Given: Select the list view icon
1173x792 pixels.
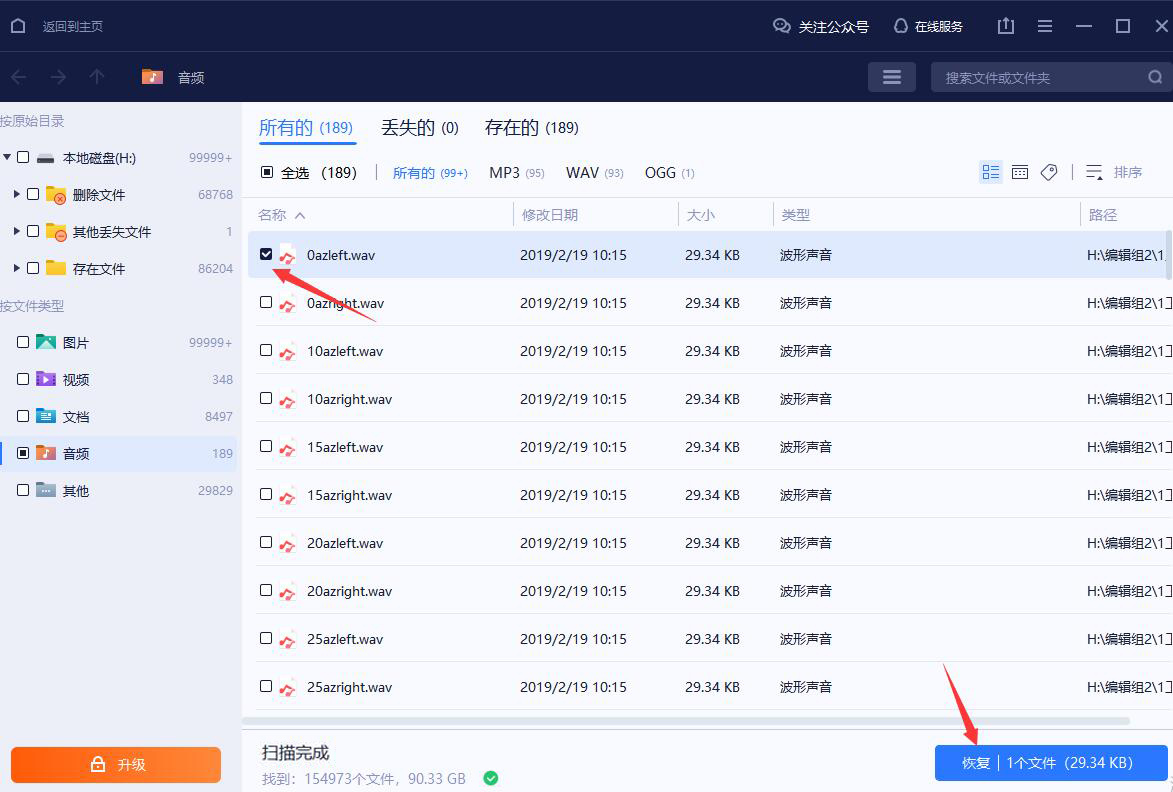Looking at the screenshot, I should pyautogui.click(x=990, y=172).
